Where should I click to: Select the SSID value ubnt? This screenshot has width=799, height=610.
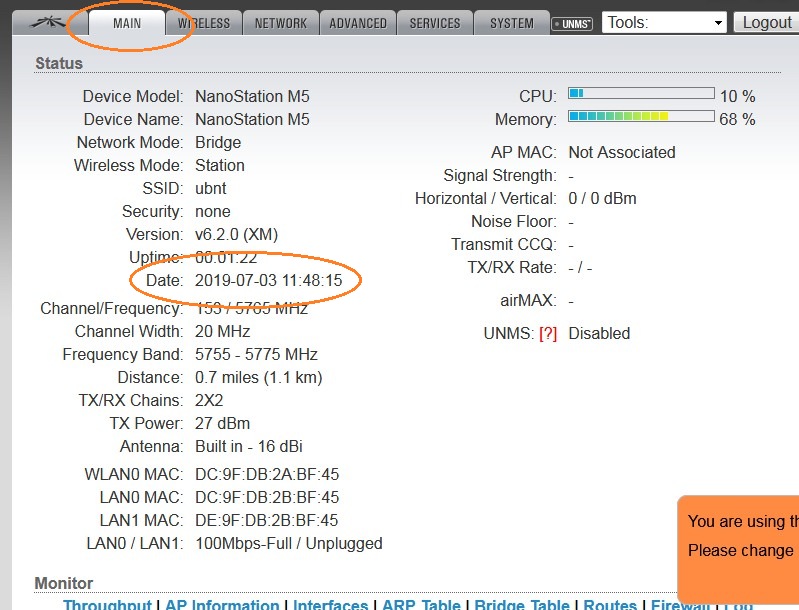[210, 189]
